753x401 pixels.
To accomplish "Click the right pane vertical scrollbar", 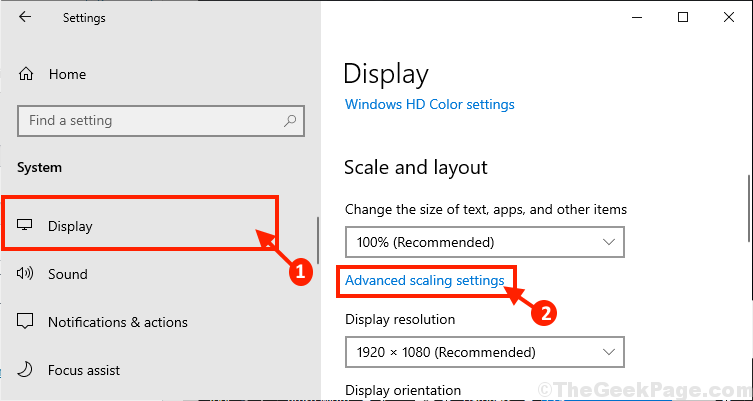I will (x=750, y=208).
